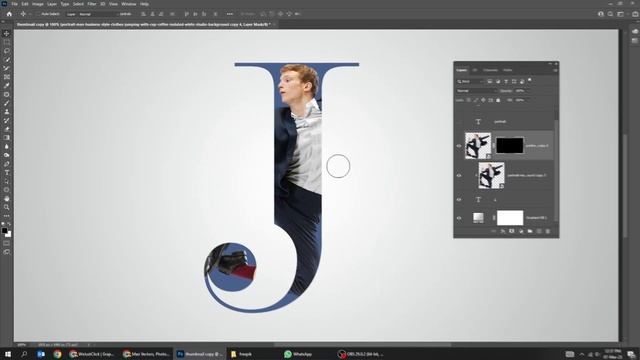The image size is (640, 360).
Task: Open the File menu
Action: pyautogui.click(x=15, y=4)
